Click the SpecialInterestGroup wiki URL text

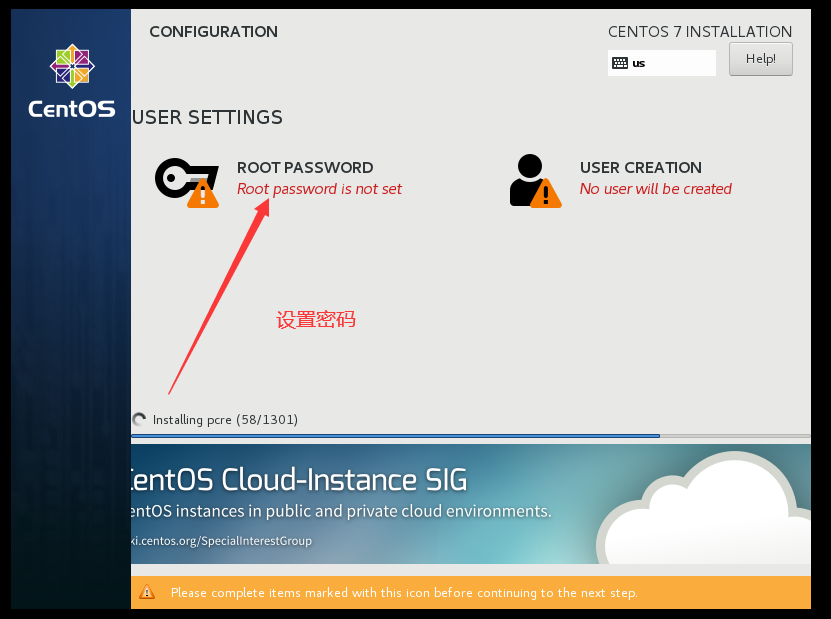[222, 541]
